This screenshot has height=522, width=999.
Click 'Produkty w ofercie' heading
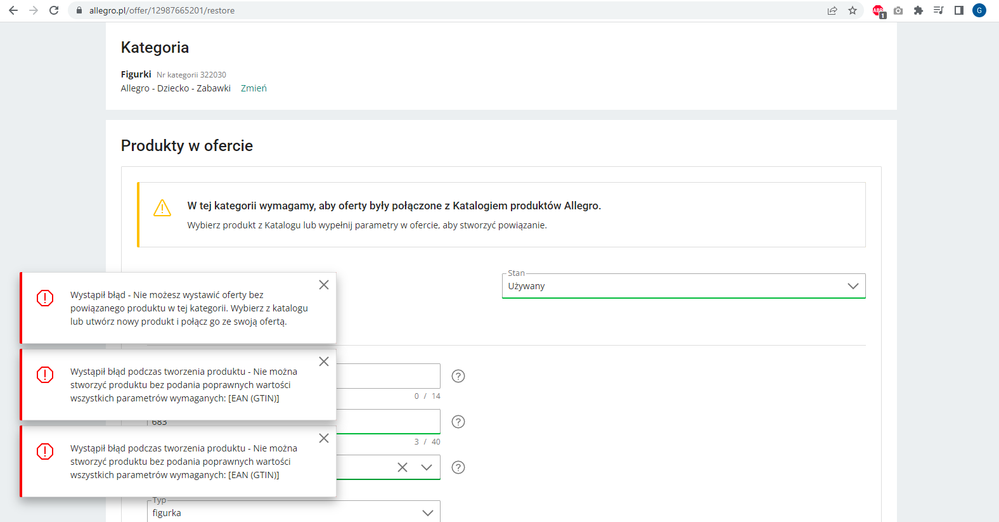(187, 145)
